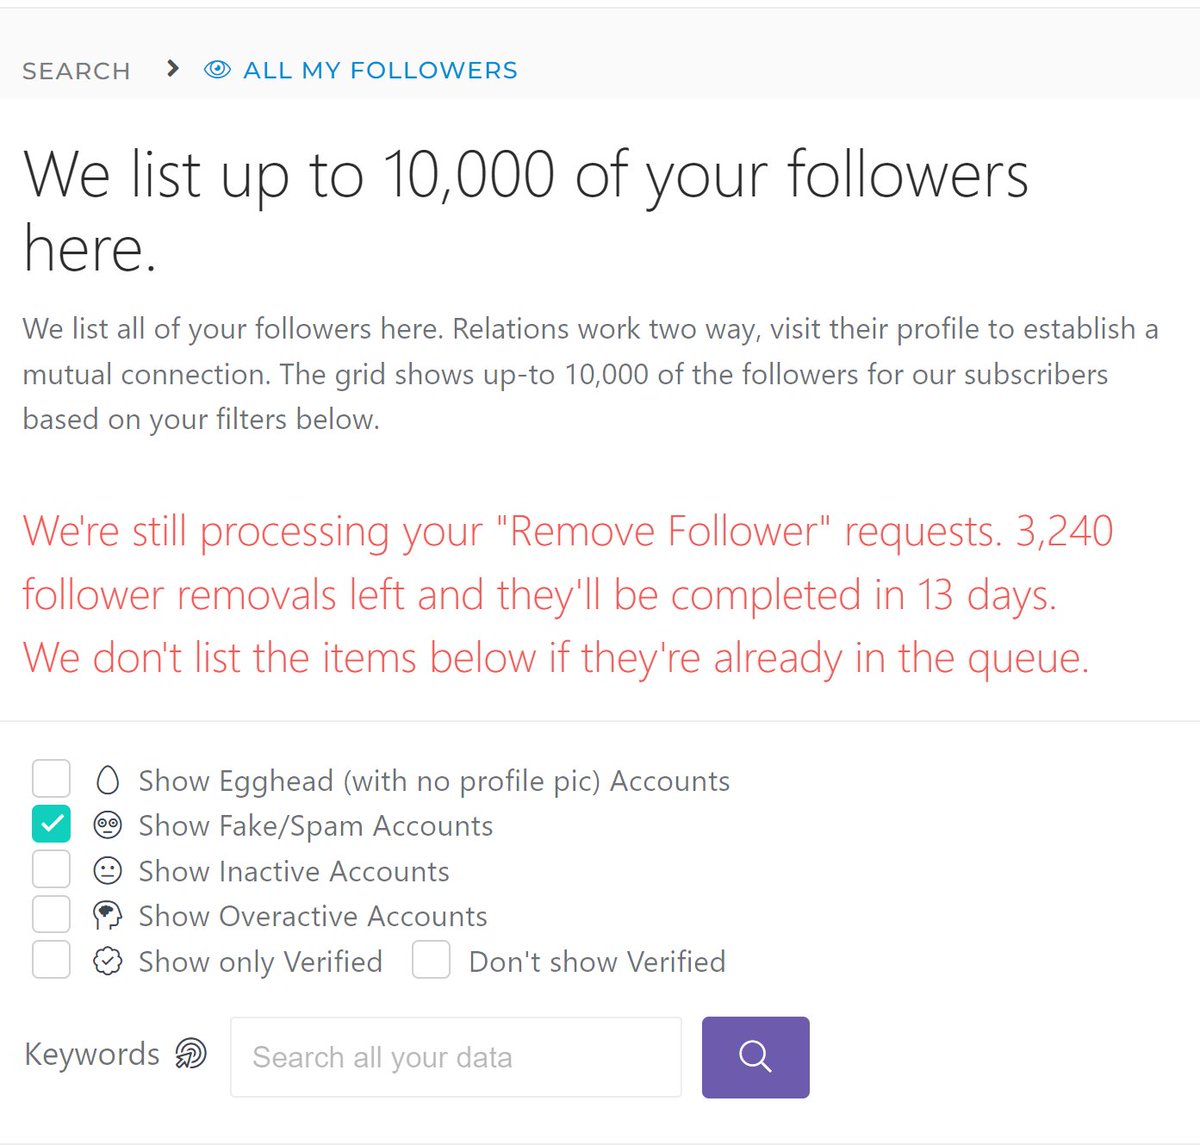
Task: Click the spiral target icon next to Keywords
Action: tap(190, 1053)
